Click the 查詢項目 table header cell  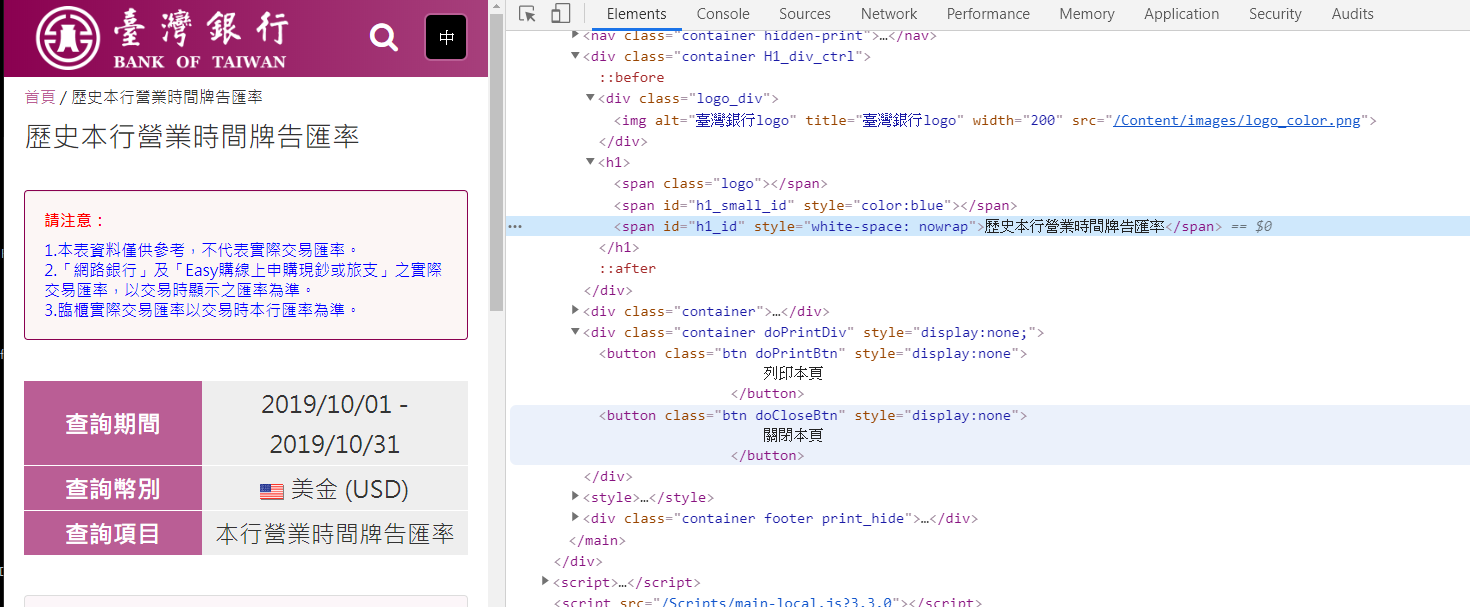point(113,533)
